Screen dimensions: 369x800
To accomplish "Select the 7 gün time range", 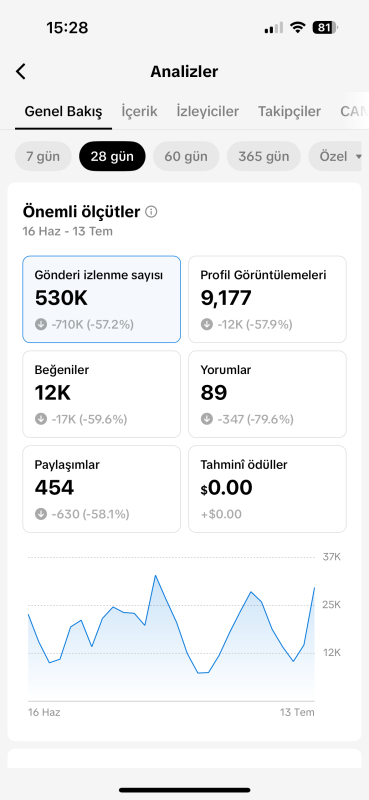I will pos(43,156).
